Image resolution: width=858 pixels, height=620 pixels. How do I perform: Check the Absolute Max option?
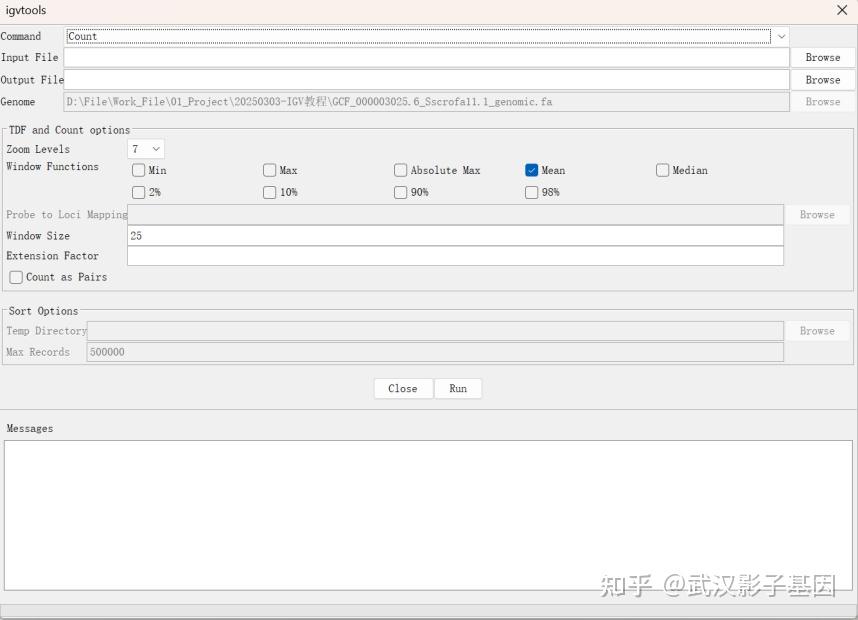tap(400, 170)
